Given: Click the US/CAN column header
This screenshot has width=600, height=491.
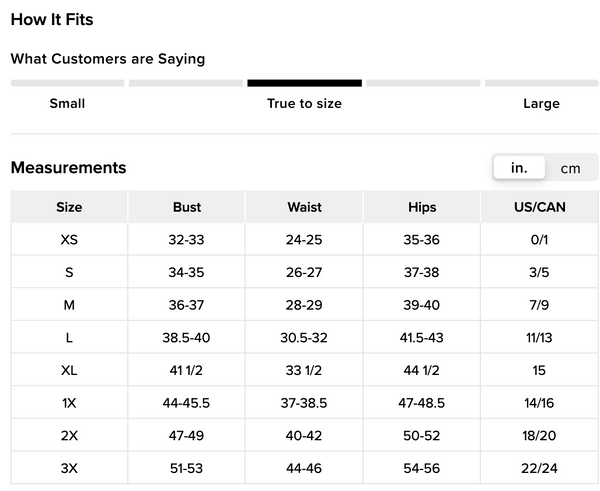Looking at the screenshot, I should [x=540, y=207].
